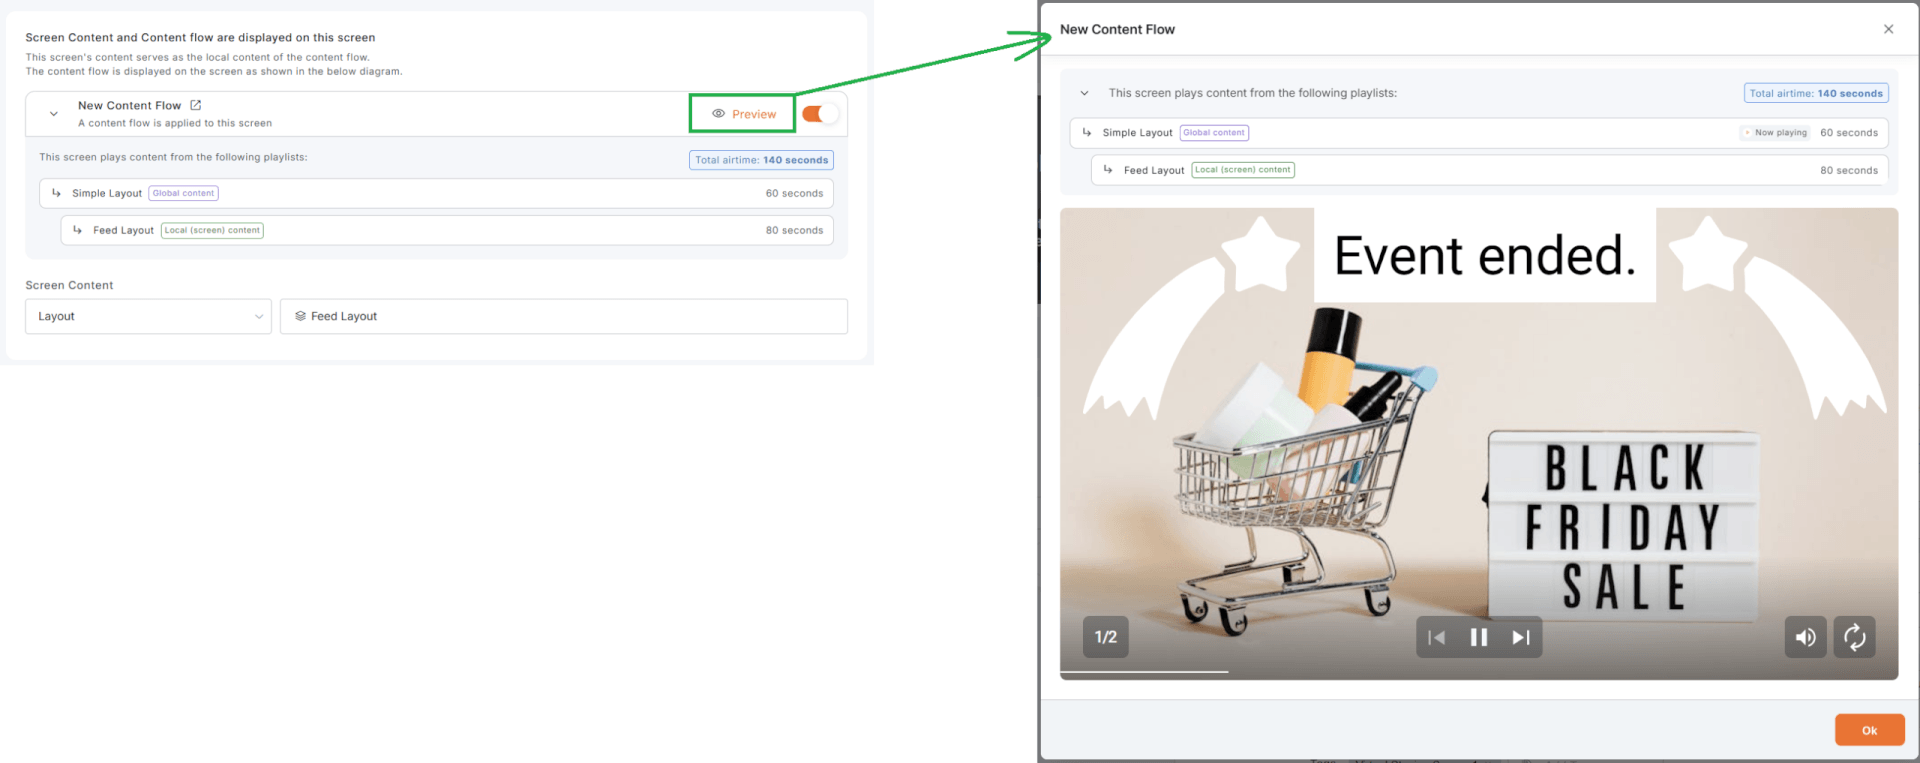Click the 1/2 slide counter
Viewport: 1920px width, 763px height.
[x=1106, y=637]
